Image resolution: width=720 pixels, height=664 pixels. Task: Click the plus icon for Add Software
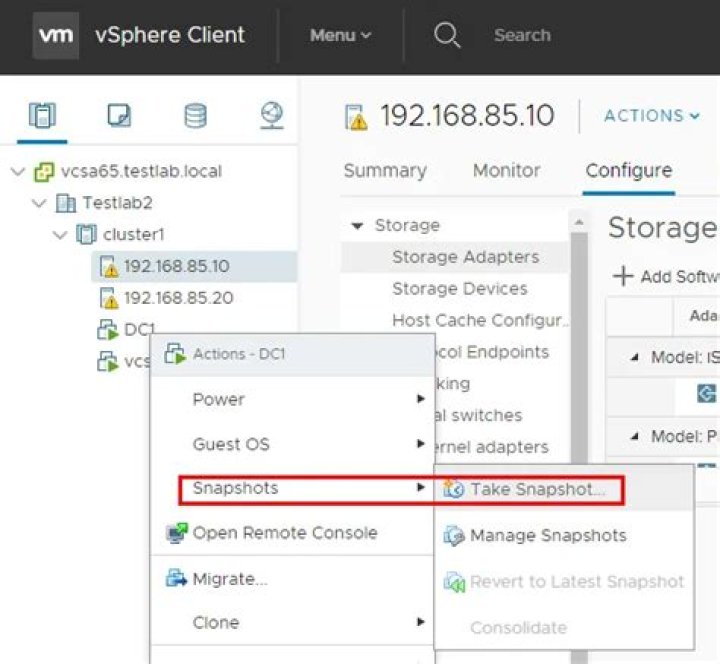(623, 276)
